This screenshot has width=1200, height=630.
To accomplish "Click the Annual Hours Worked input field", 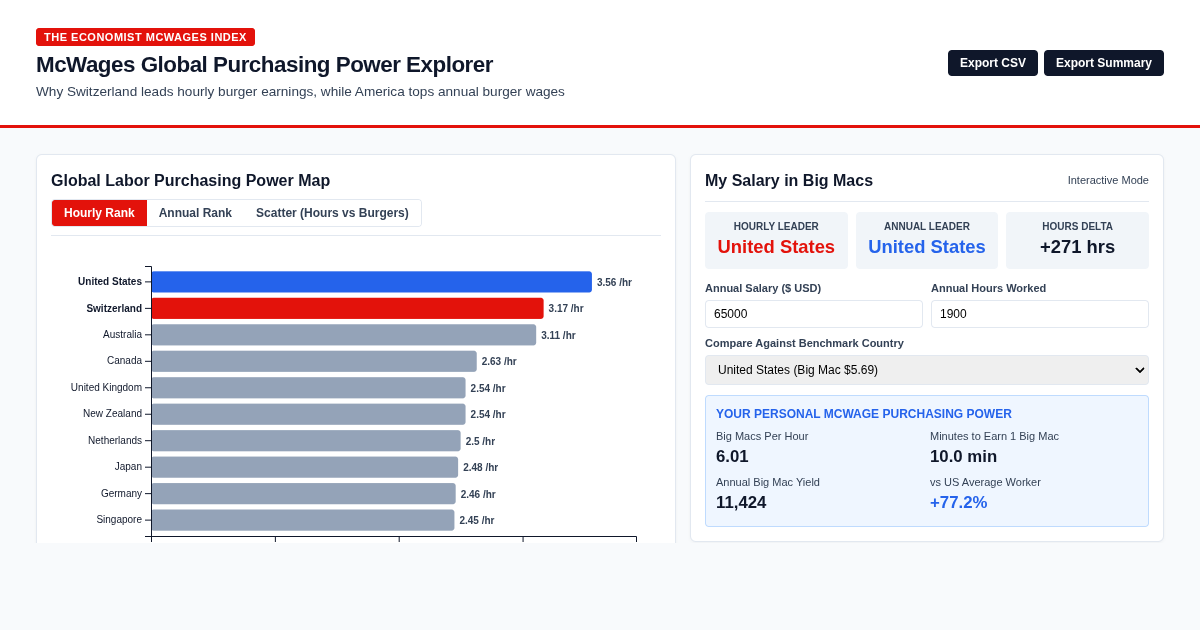I will click(x=1040, y=314).
